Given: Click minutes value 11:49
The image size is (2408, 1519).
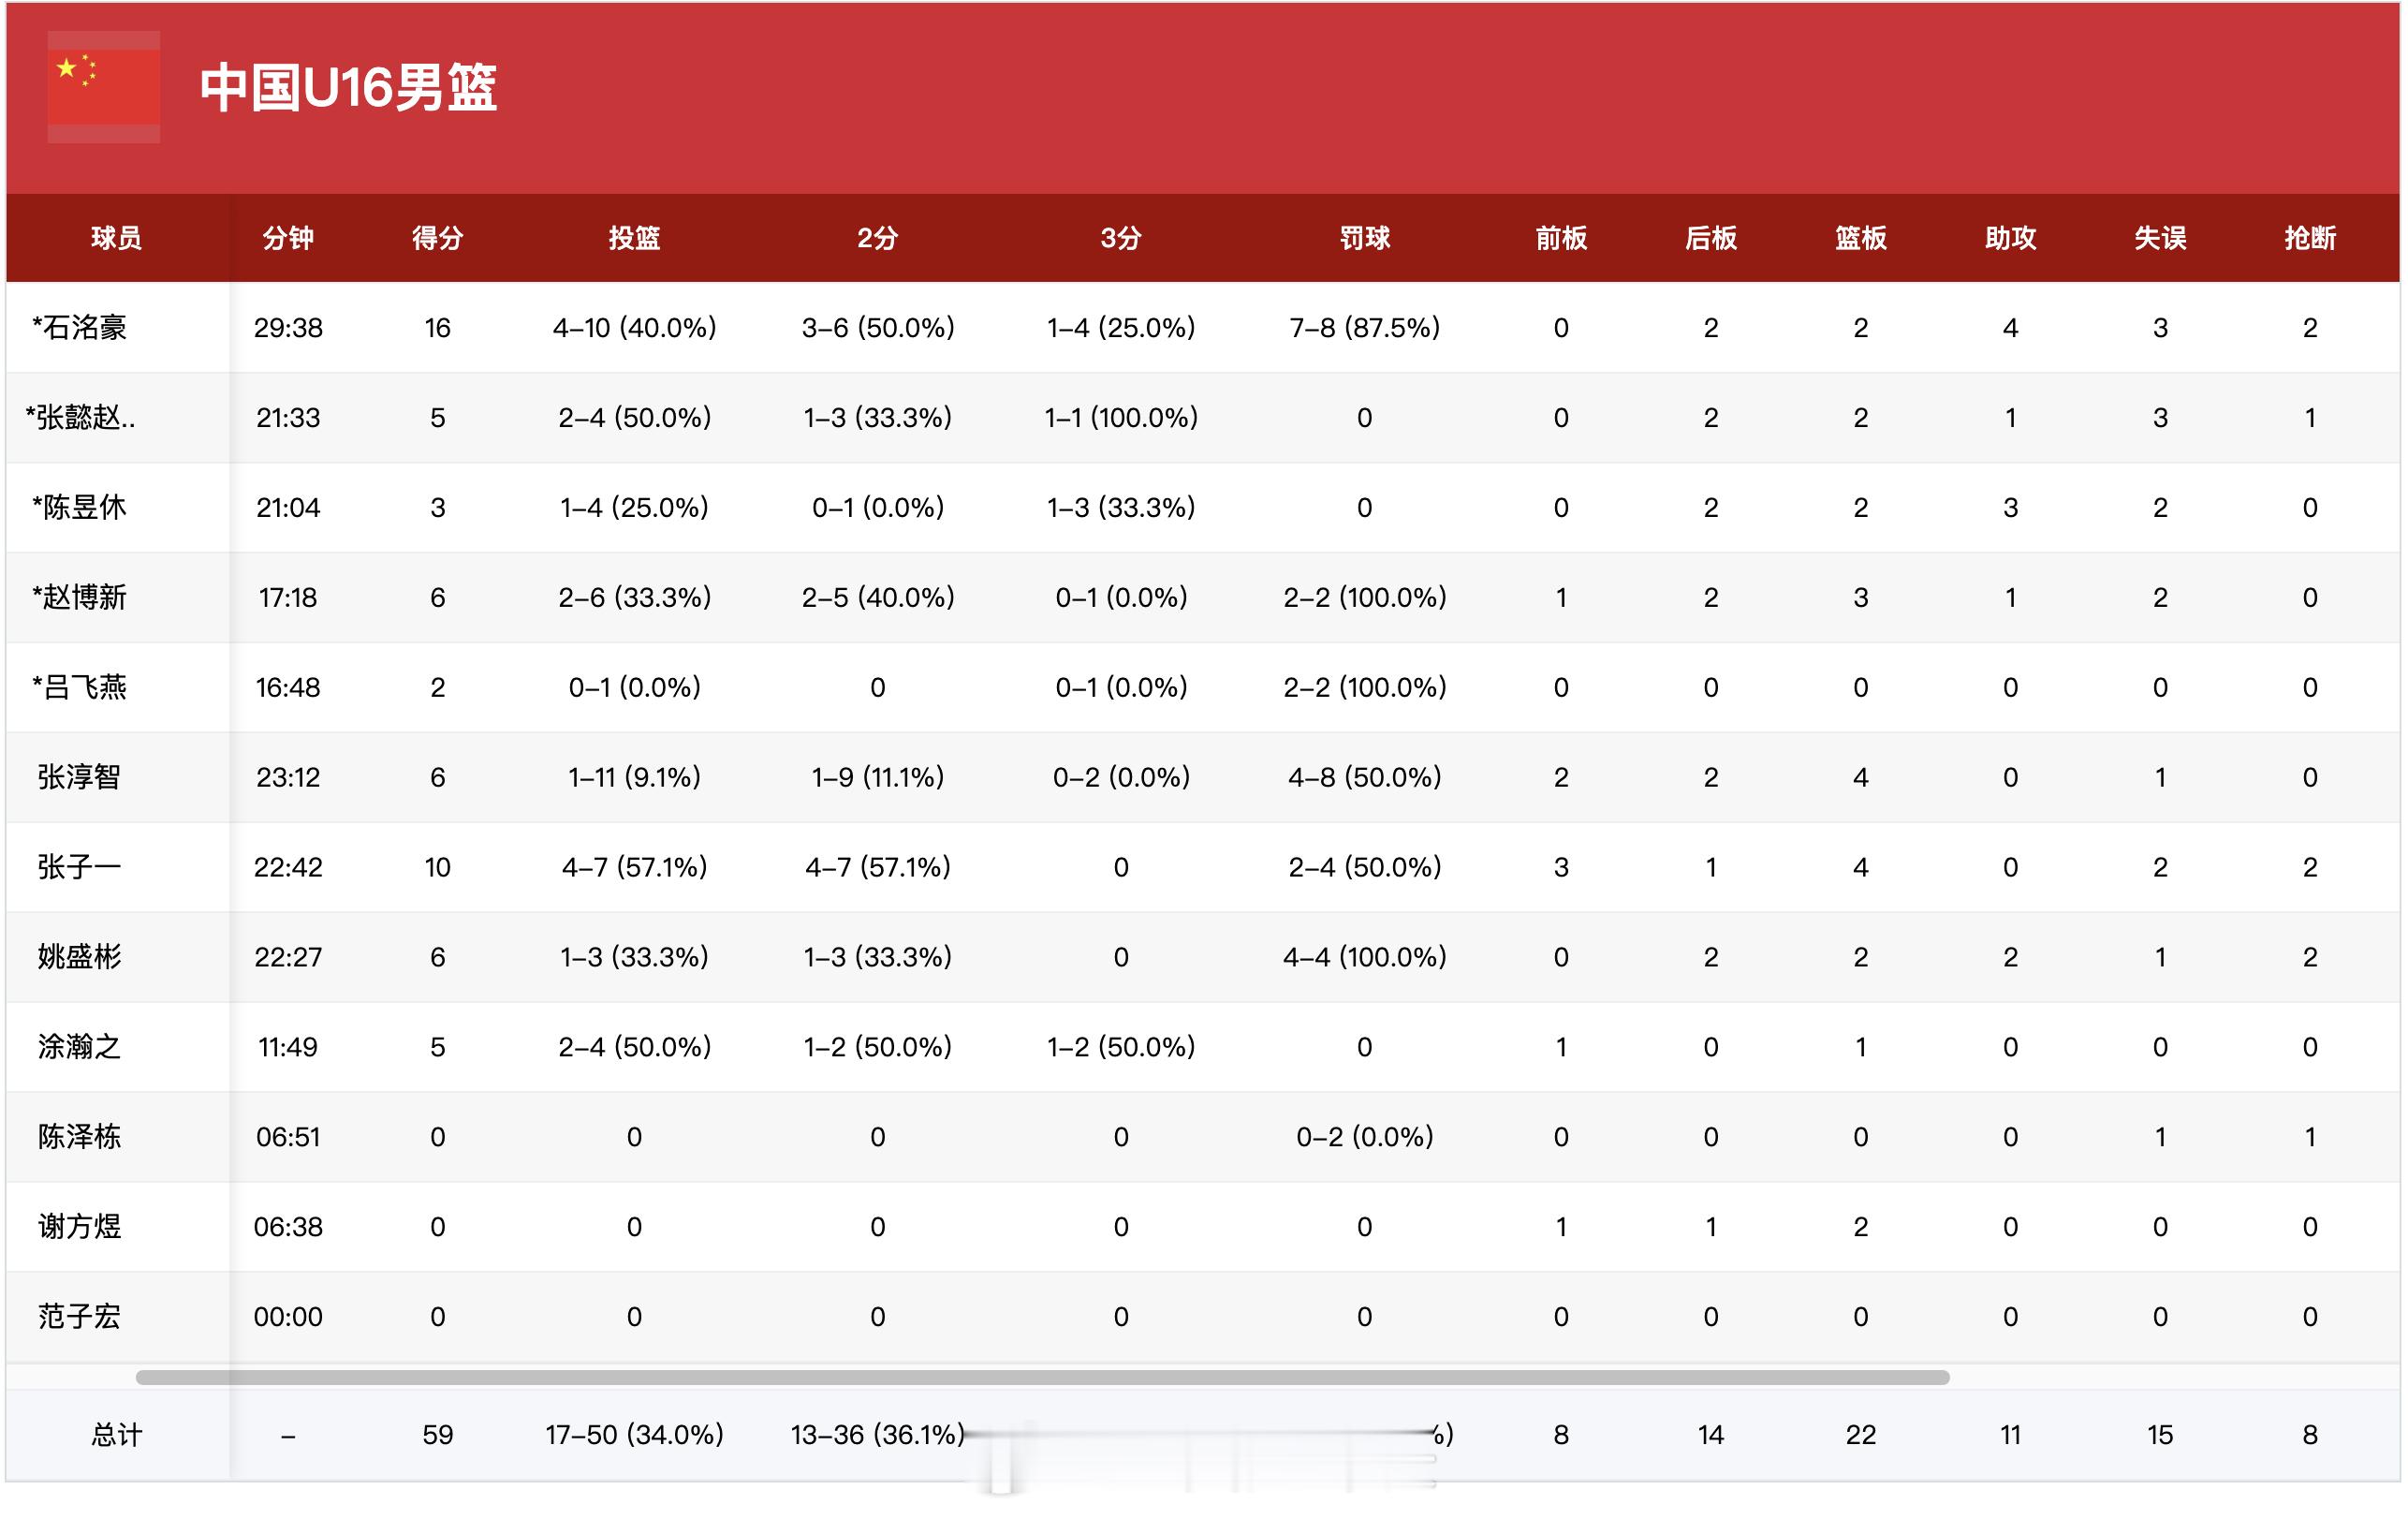Looking at the screenshot, I should pyautogui.click(x=288, y=1047).
